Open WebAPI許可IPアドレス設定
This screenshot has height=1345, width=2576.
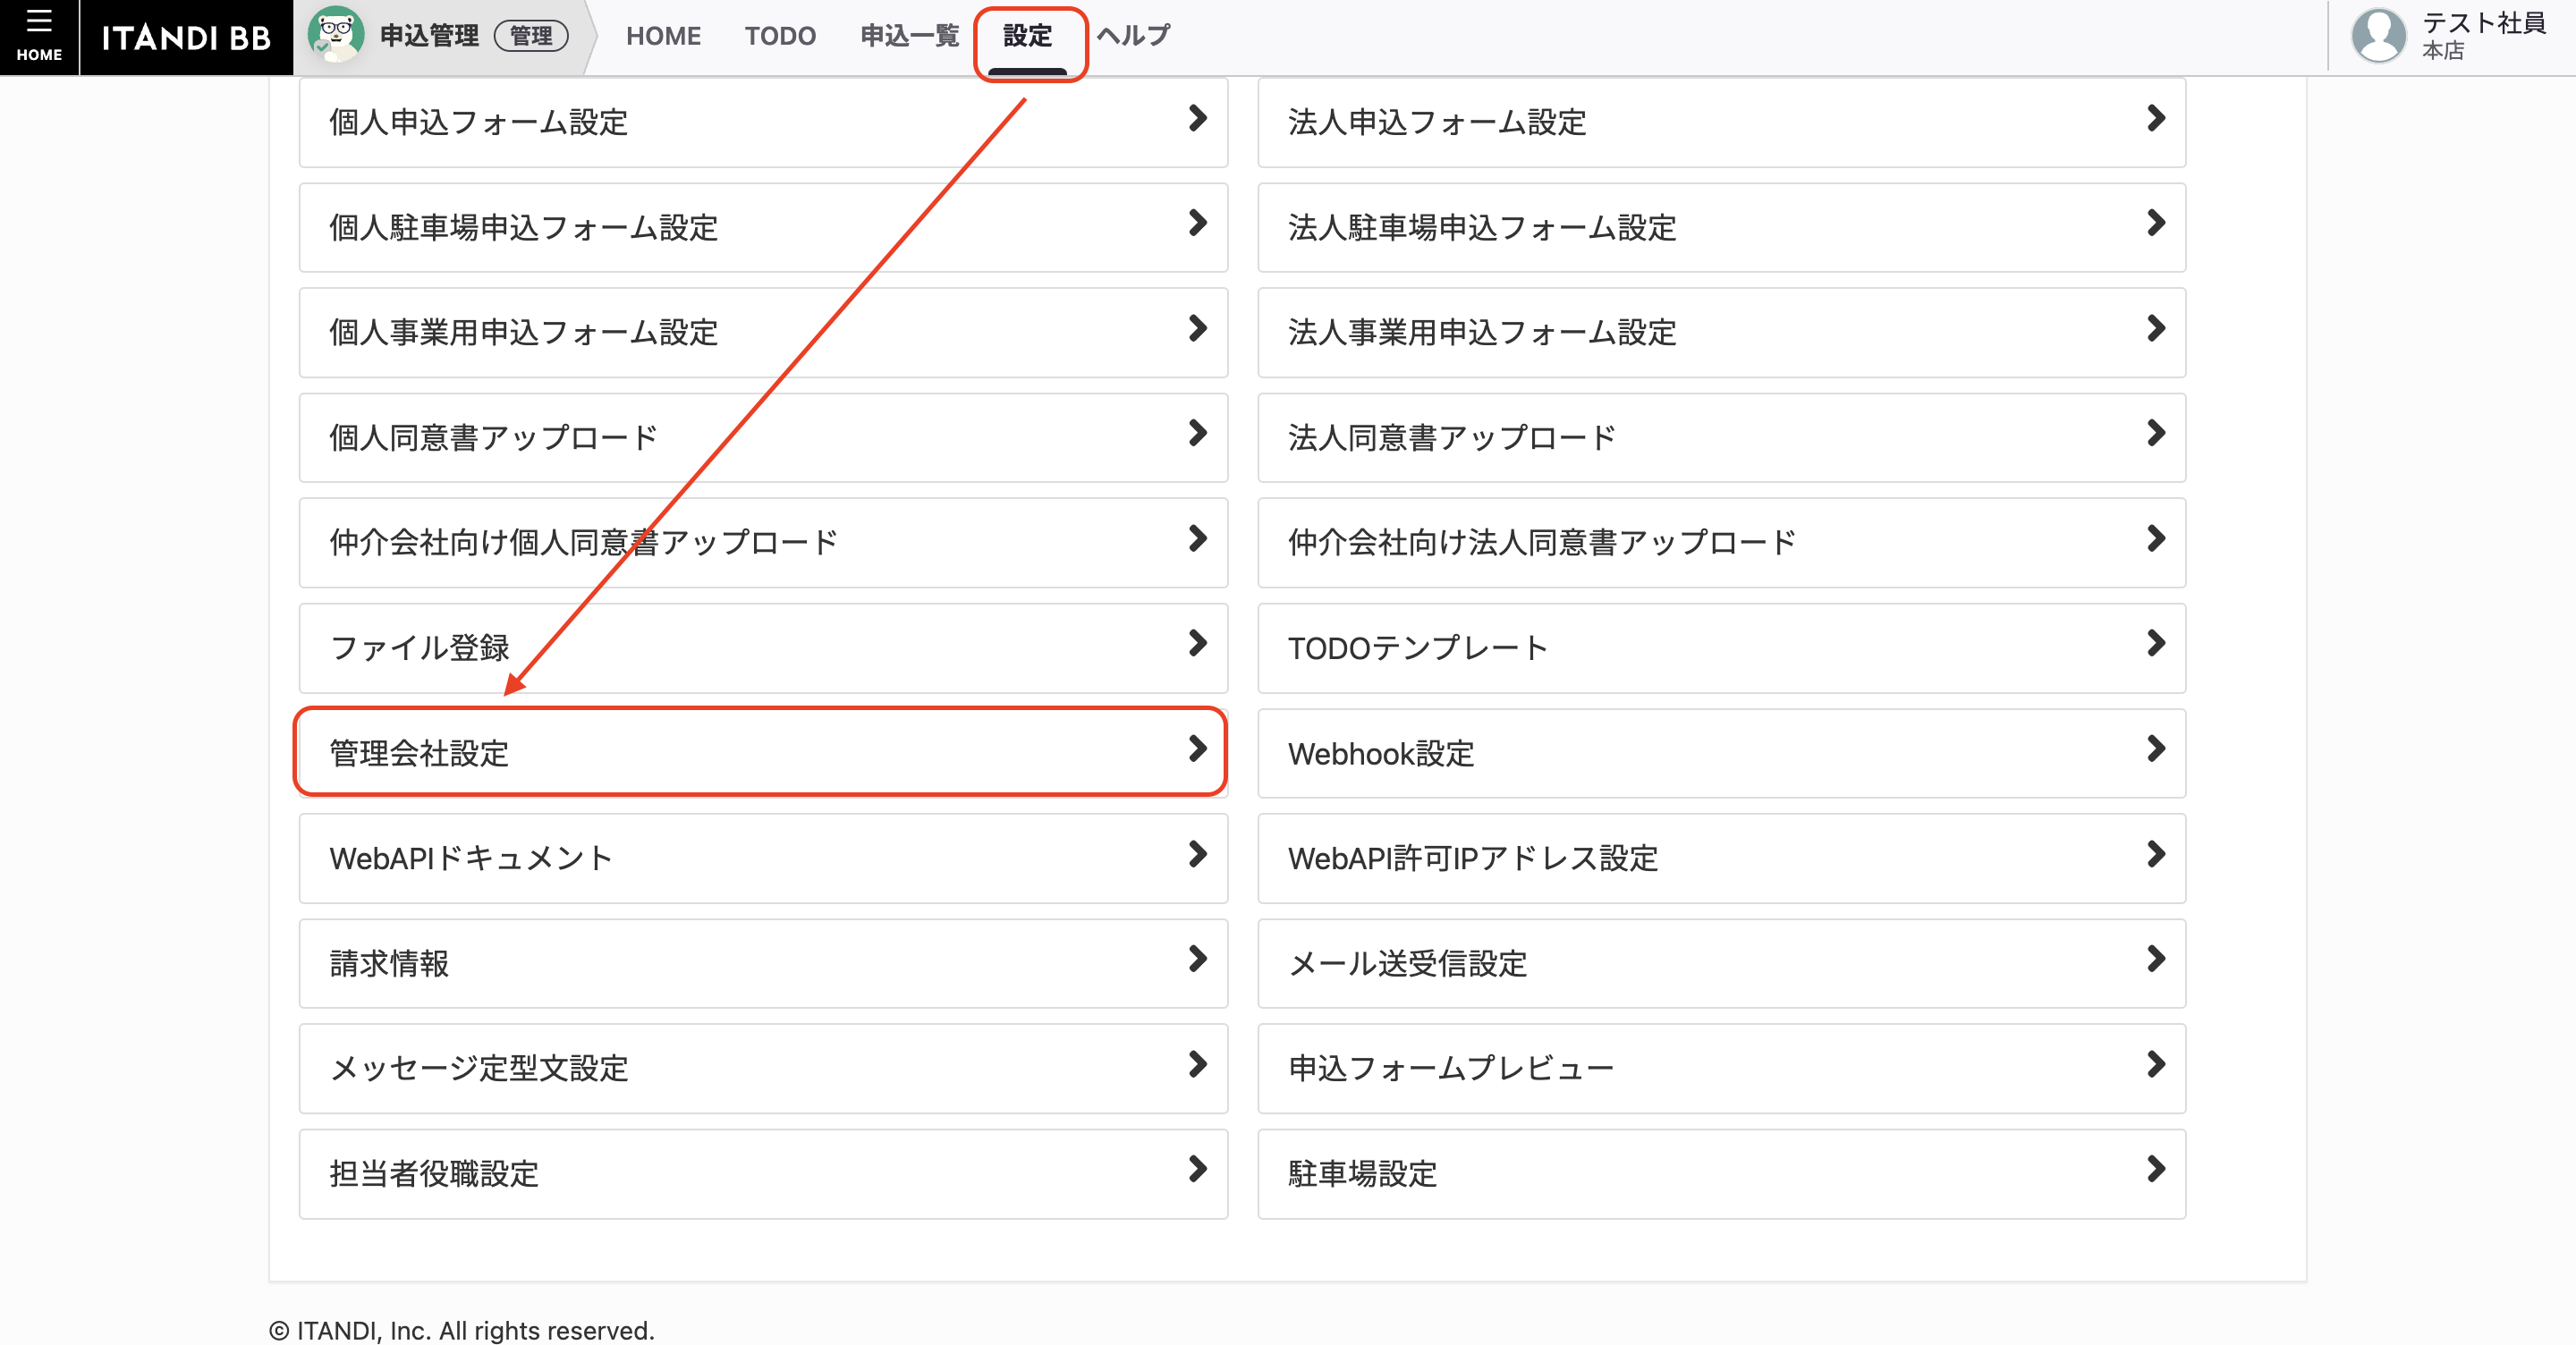tap(1721, 858)
